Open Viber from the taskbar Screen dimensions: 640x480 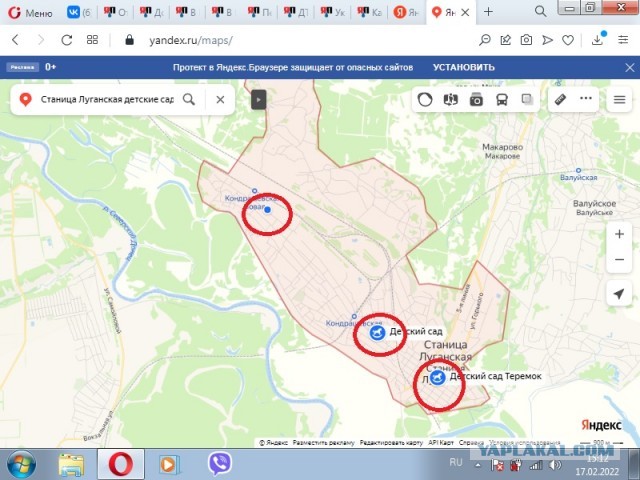pos(220,464)
